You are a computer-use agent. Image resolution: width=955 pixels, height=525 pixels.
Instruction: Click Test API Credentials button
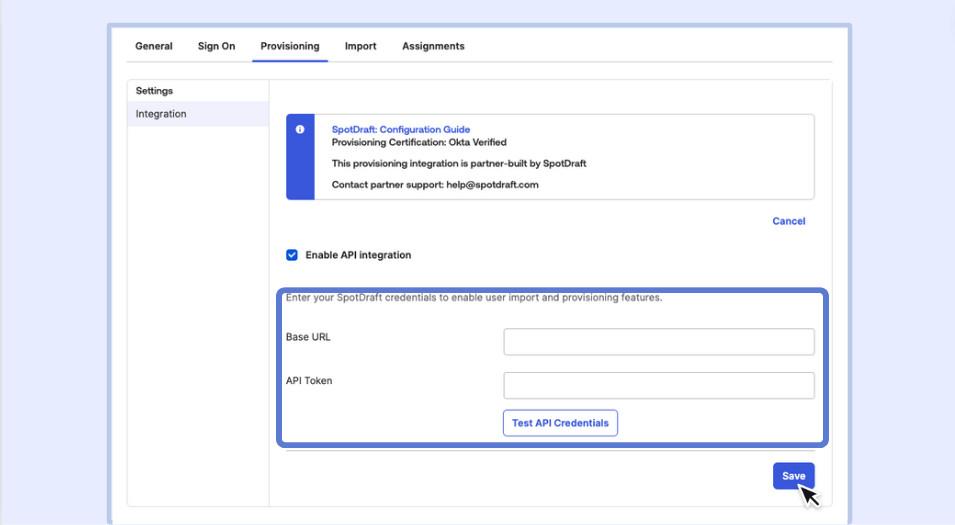coord(560,423)
